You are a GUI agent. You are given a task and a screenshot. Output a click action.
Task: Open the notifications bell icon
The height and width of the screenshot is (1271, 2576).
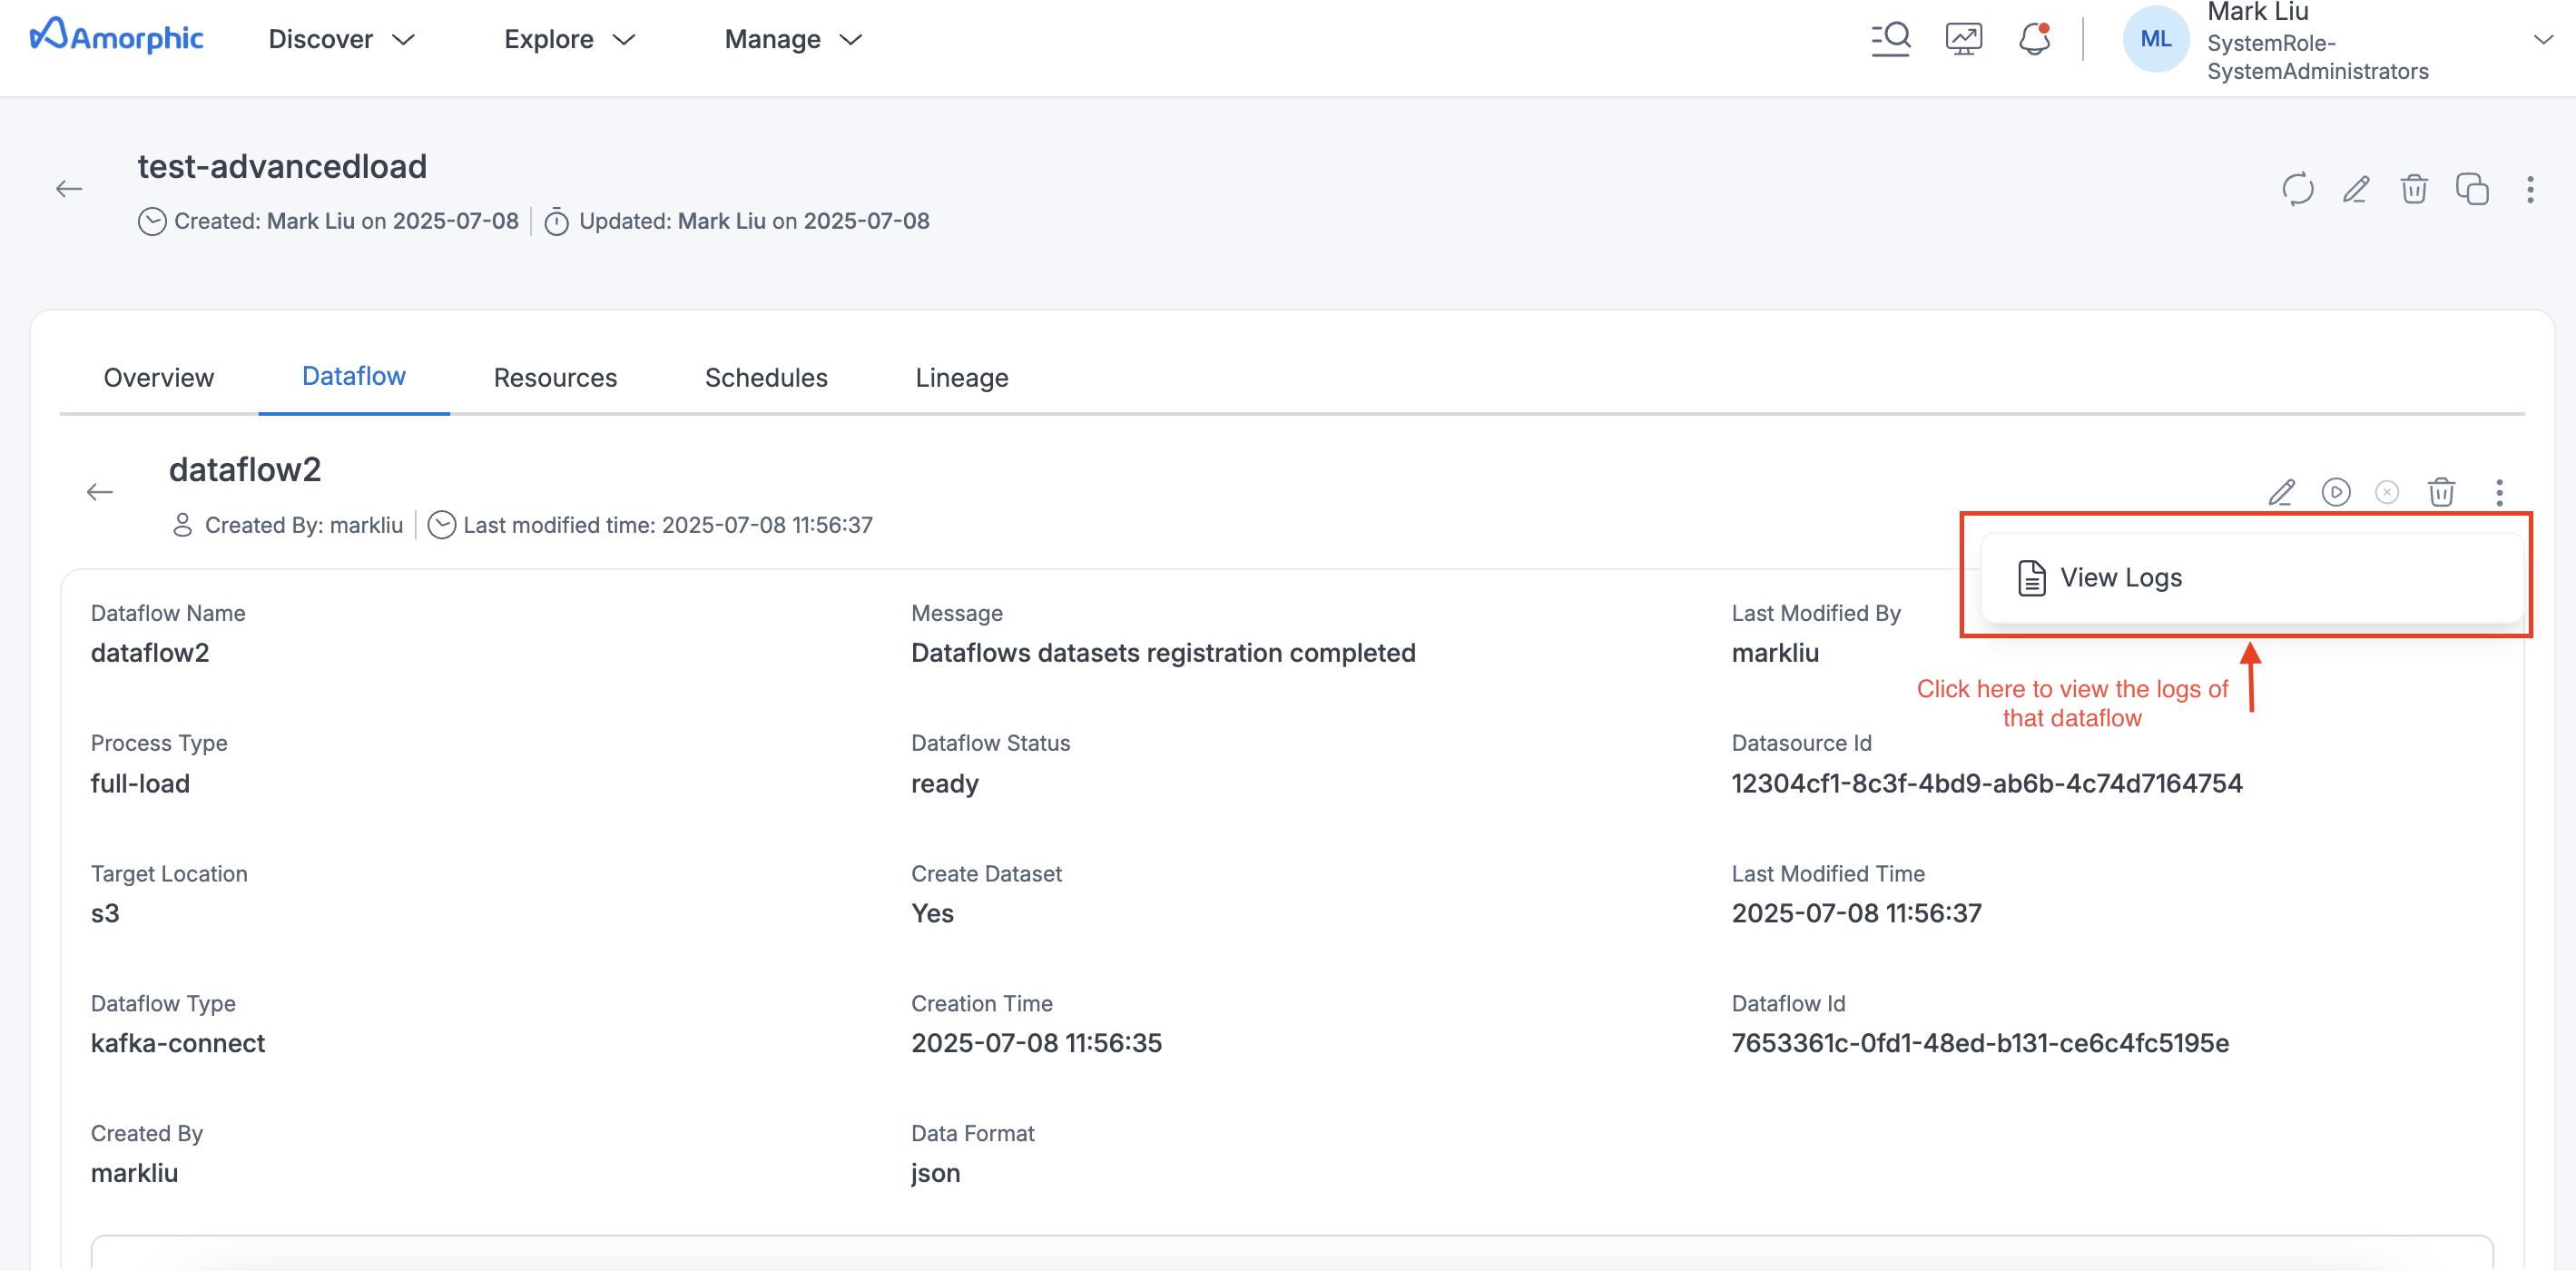click(x=2034, y=39)
